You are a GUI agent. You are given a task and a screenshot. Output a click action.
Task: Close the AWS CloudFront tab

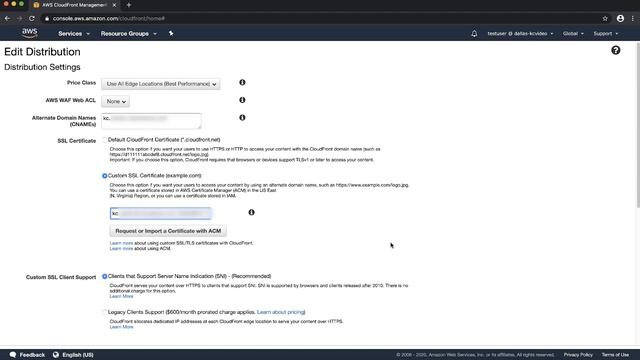(114, 5)
